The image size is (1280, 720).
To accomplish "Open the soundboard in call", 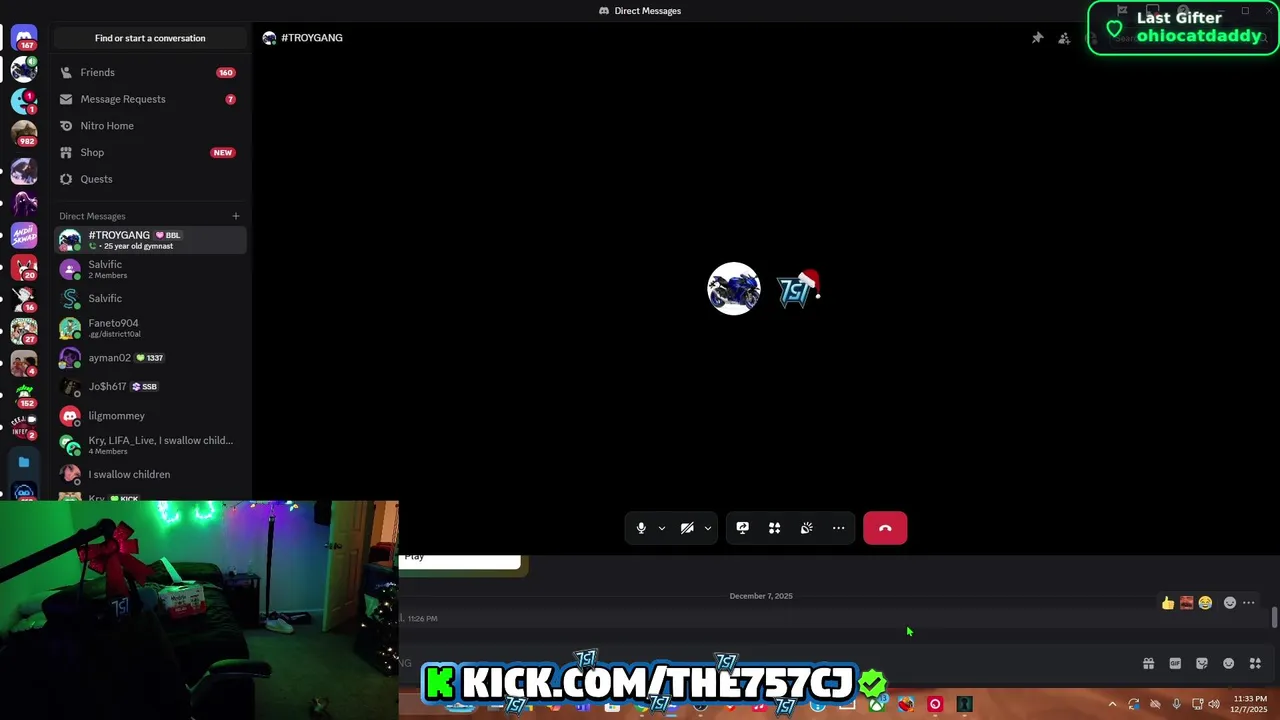I will coord(806,528).
